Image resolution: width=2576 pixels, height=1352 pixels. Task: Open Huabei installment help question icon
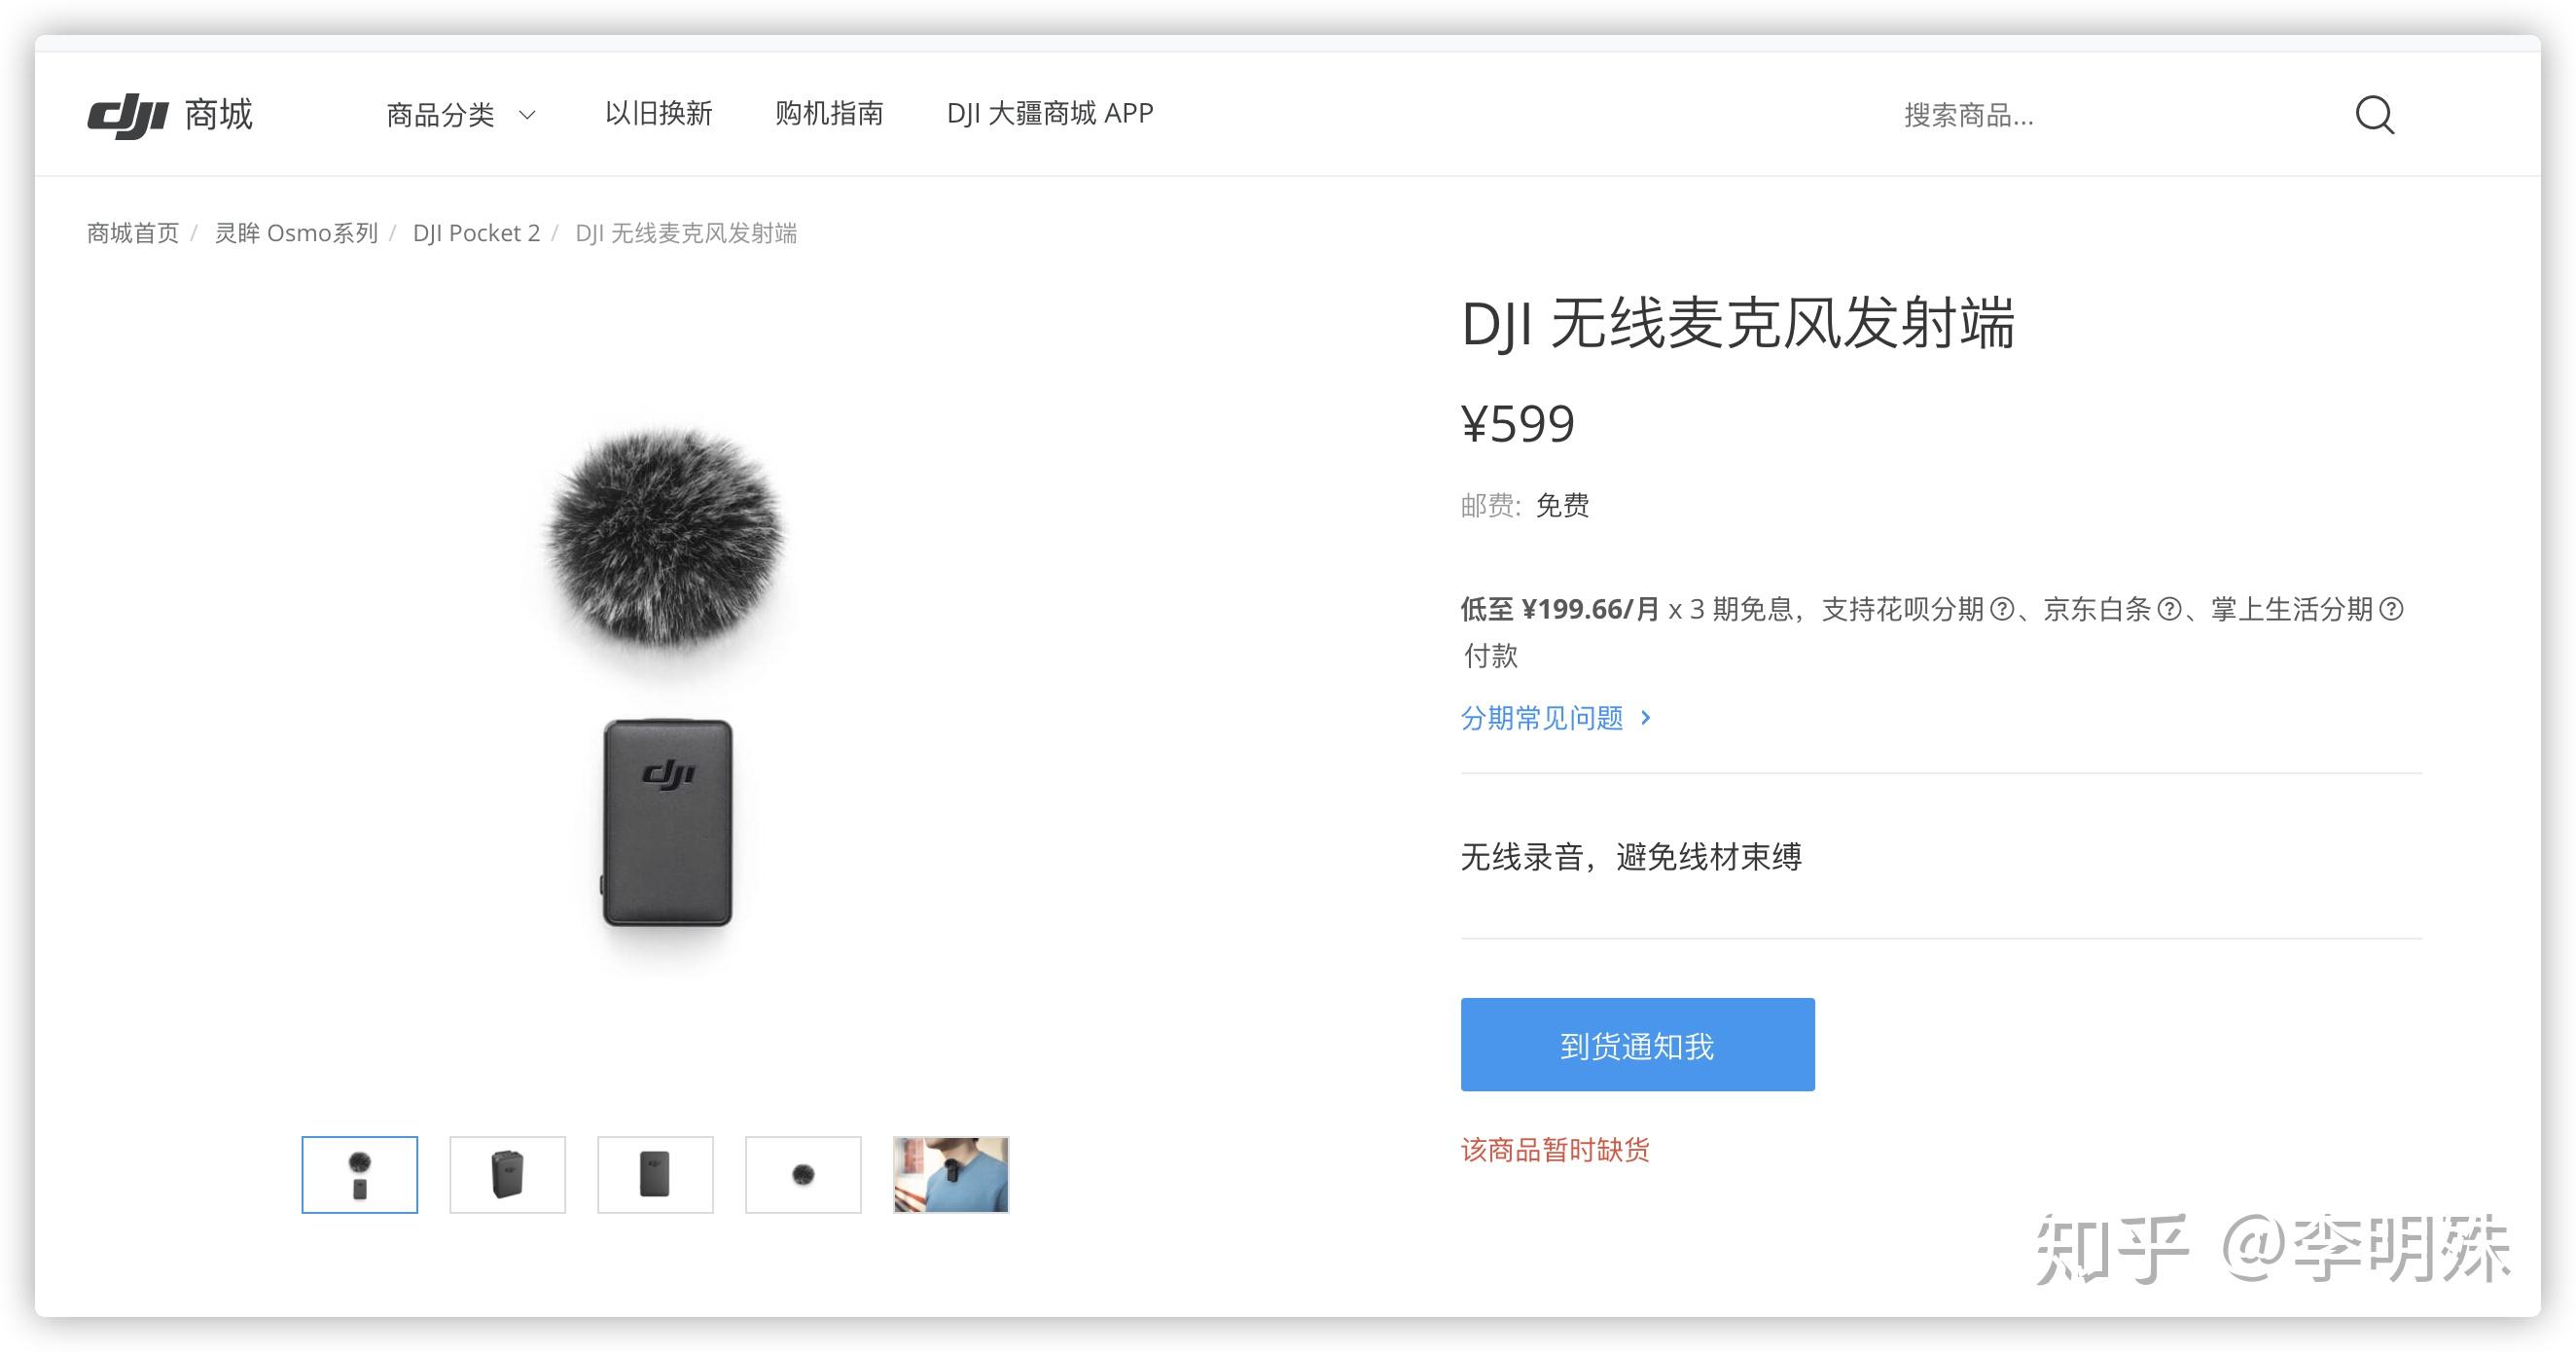2002,609
